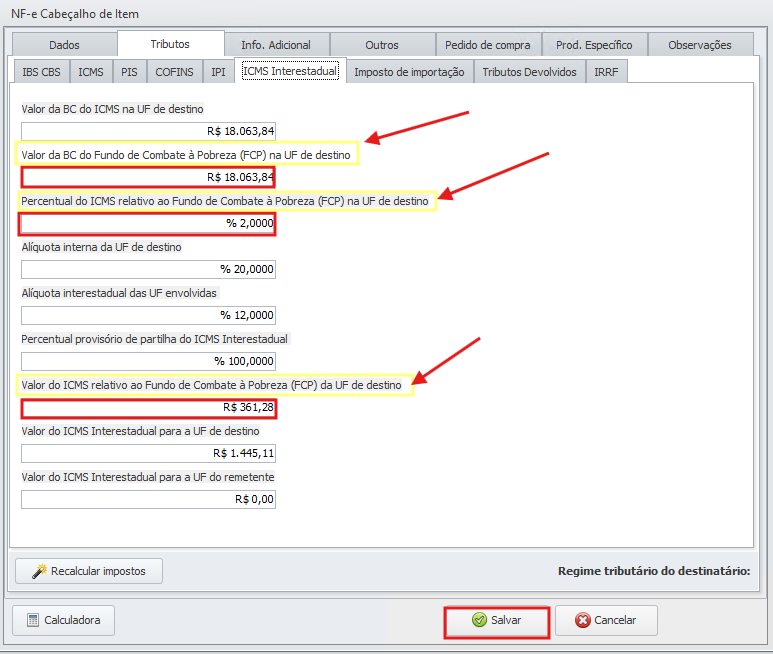This screenshot has height=654, width=773.
Task: Open the Observações tab
Action: pos(699,45)
